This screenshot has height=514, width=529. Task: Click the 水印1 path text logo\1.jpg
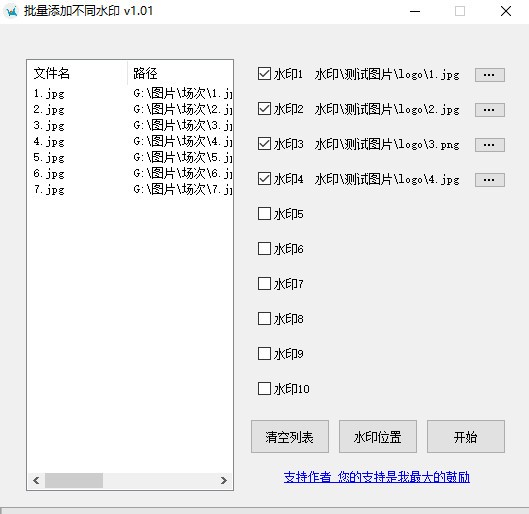click(x=387, y=75)
